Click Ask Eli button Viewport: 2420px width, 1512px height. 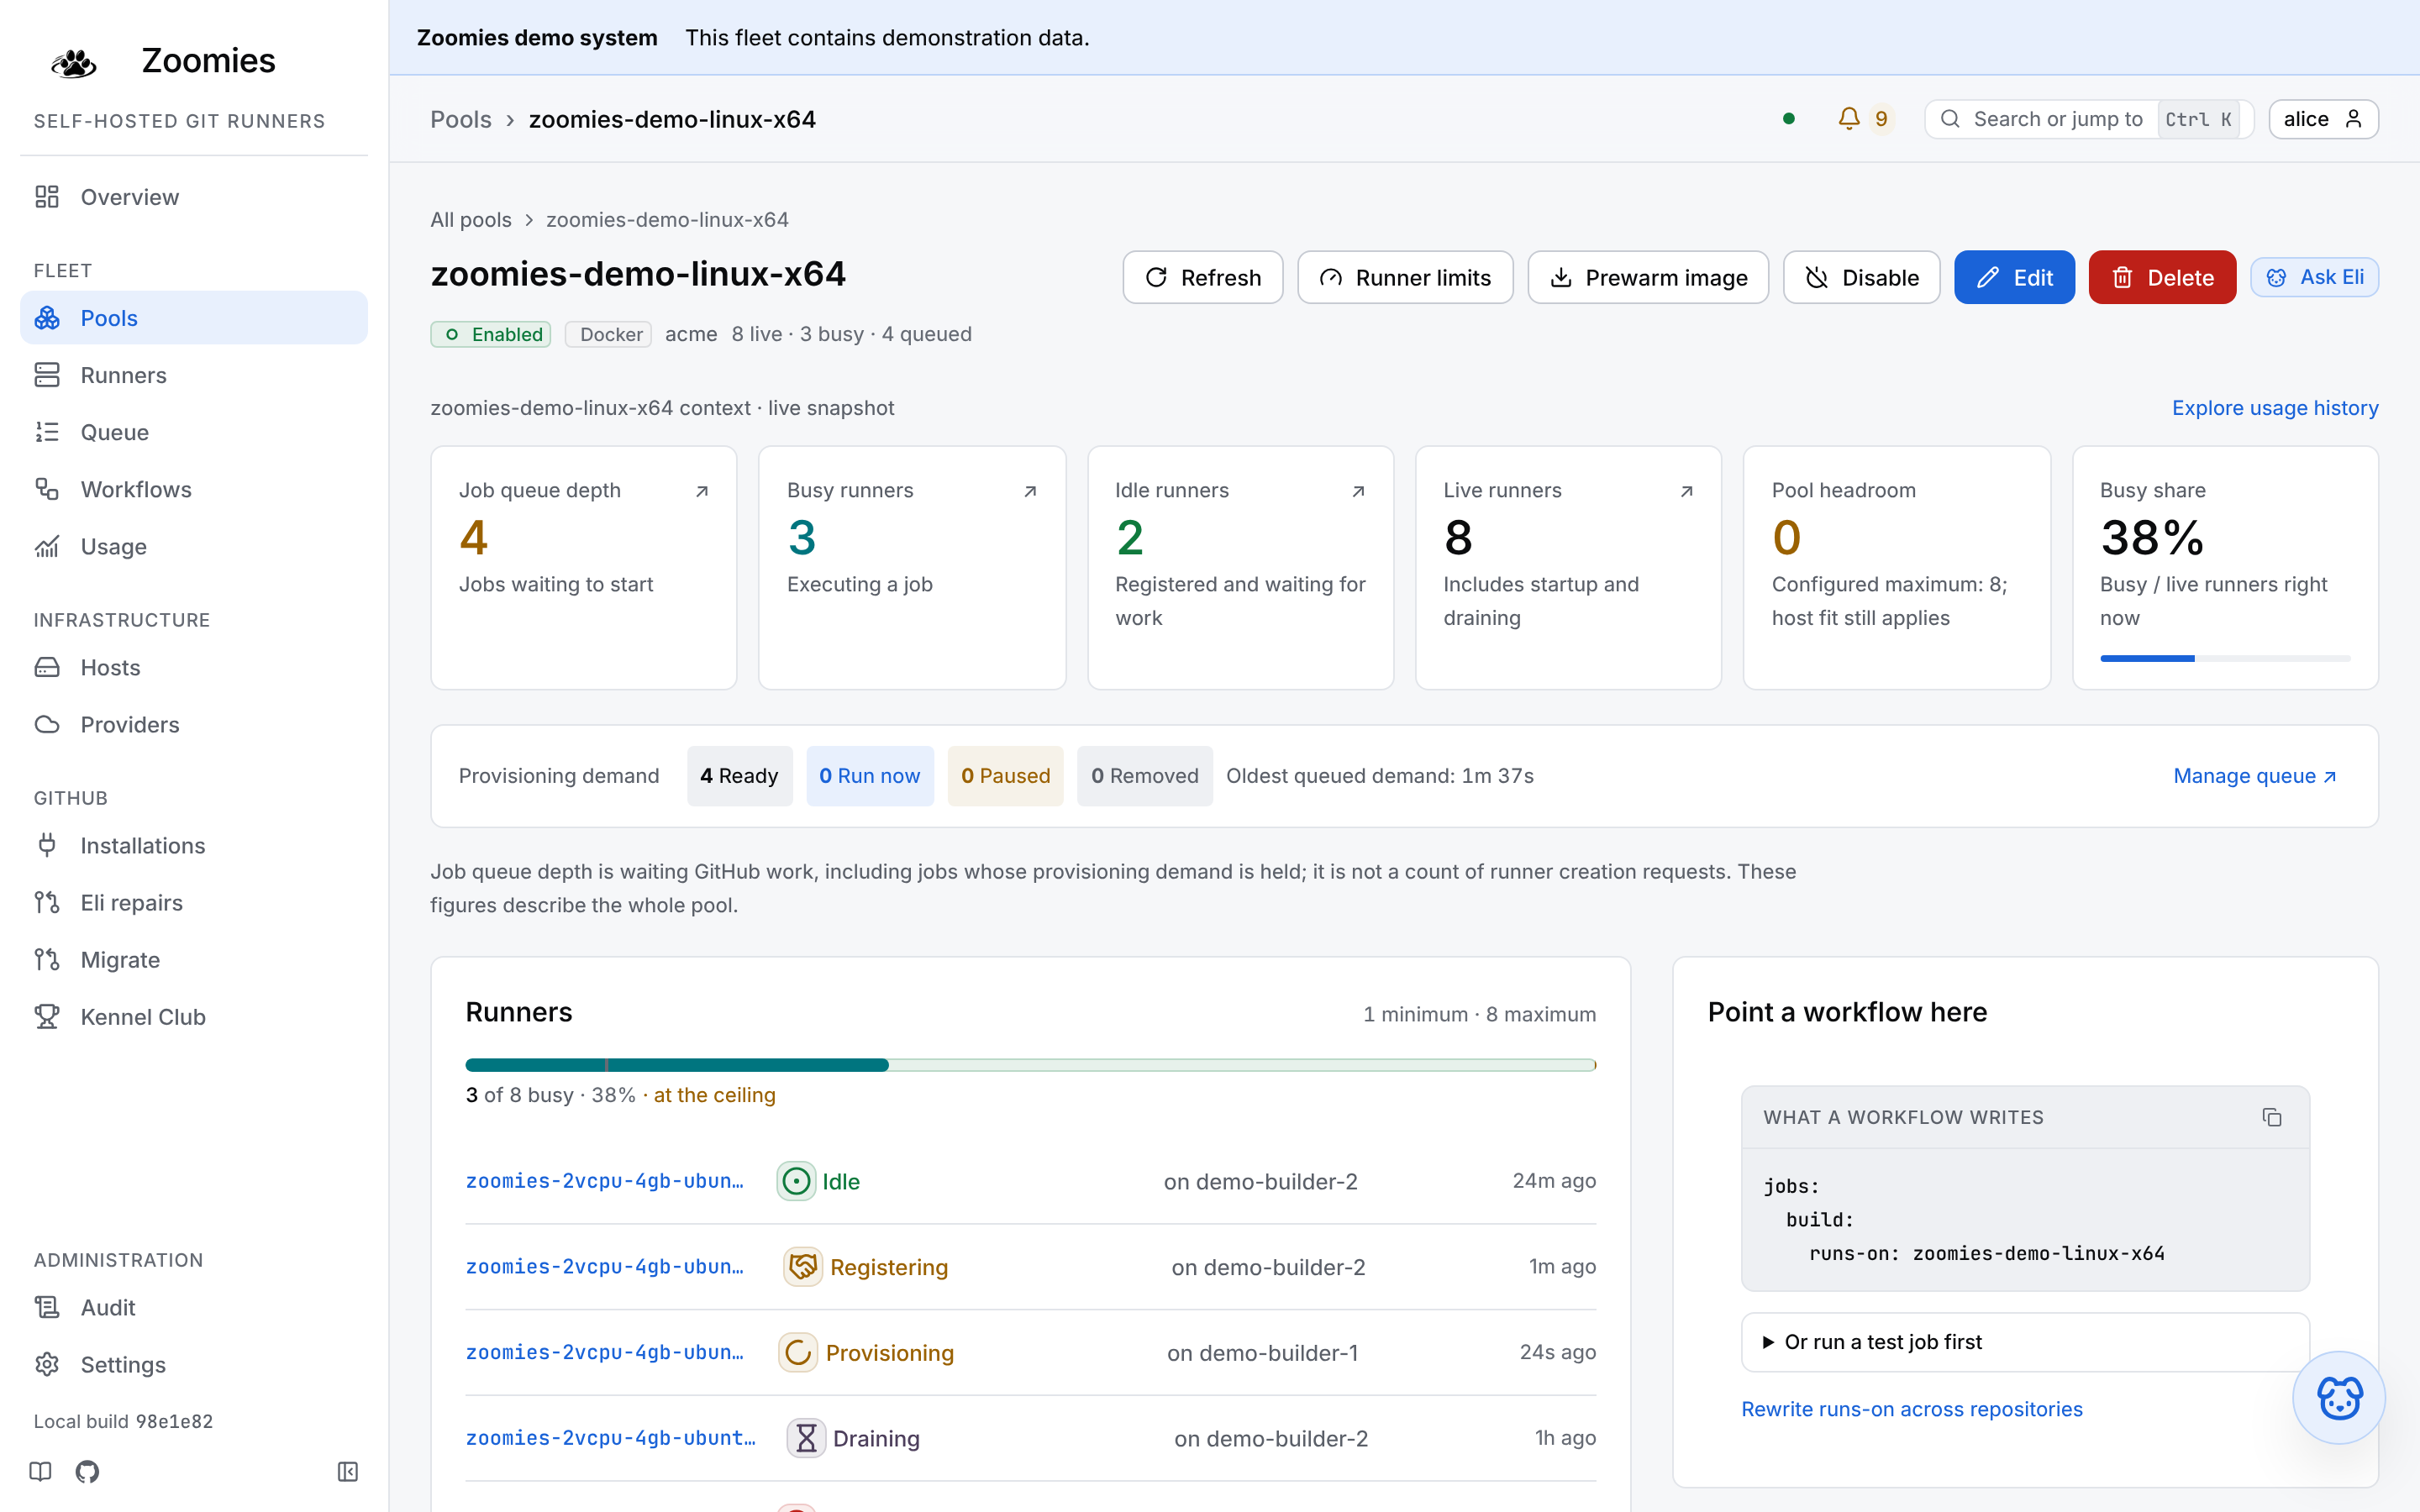(x=2314, y=277)
